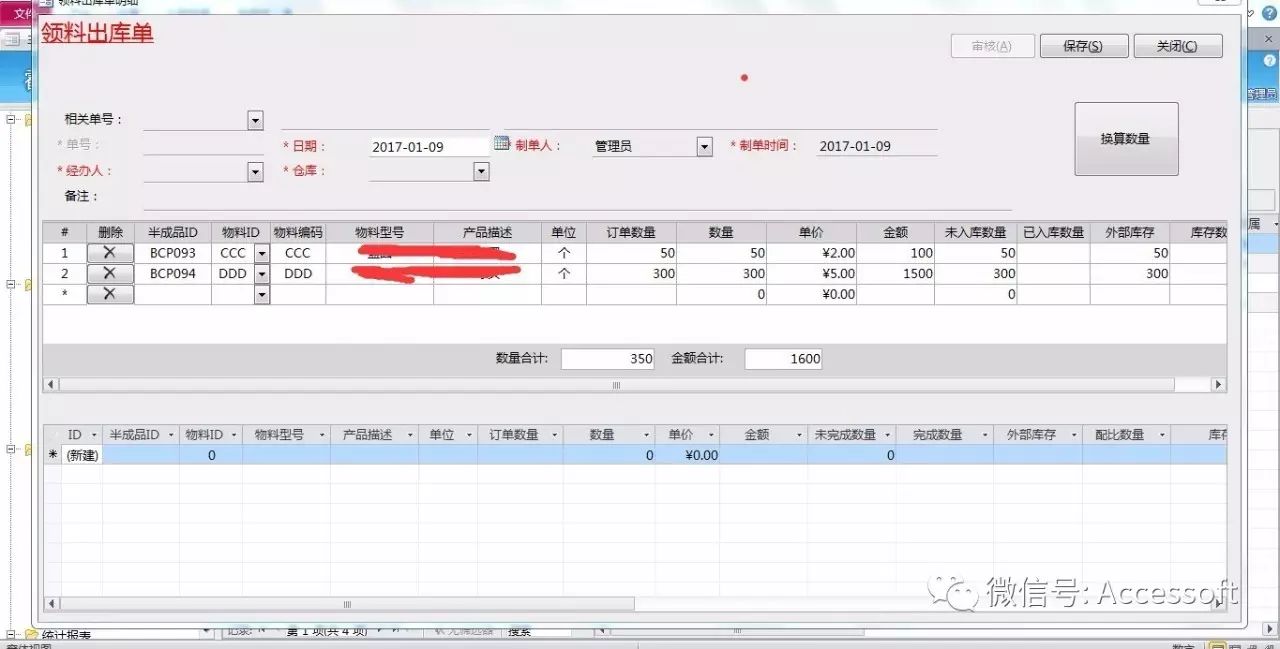The width and height of the screenshot is (1280, 649).
Task: Expand the 制单人 dropdown showing 管理员
Action: (704, 147)
